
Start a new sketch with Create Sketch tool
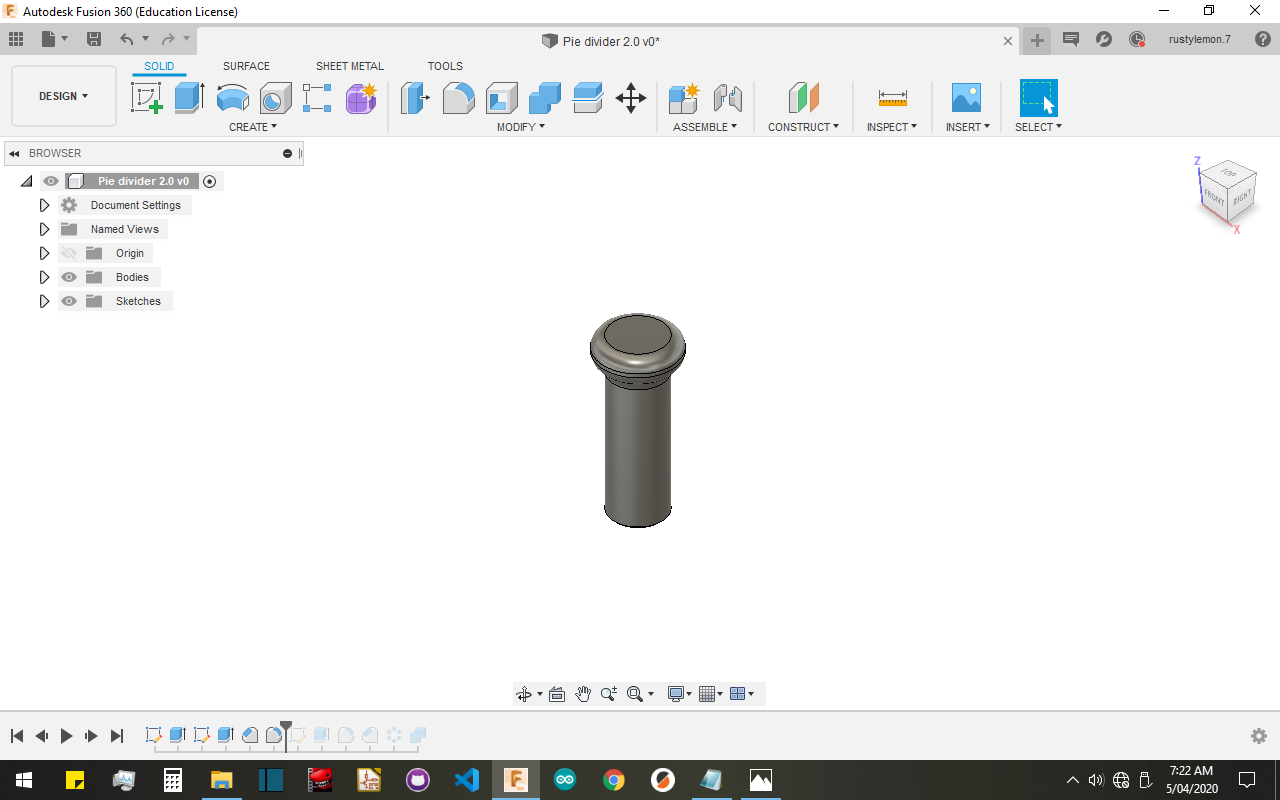[x=147, y=98]
